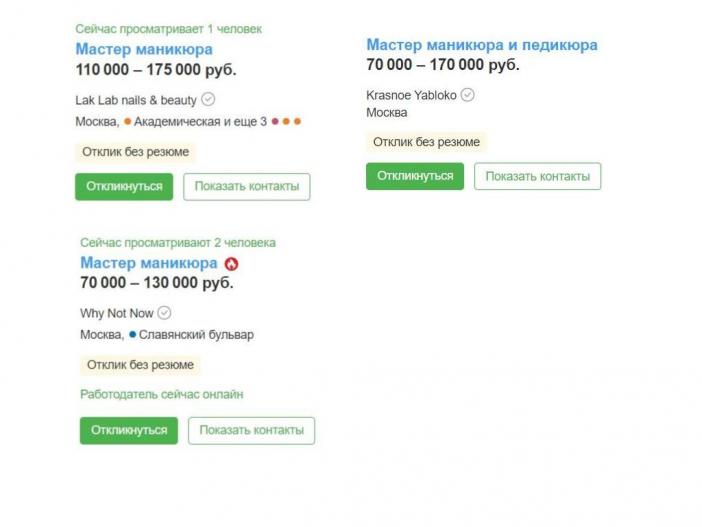The width and height of the screenshot is (702, 527).
Task: Click Откликнуться for Lak Lab vacancy
Action: pyautogui.click(x=124, y=186)
